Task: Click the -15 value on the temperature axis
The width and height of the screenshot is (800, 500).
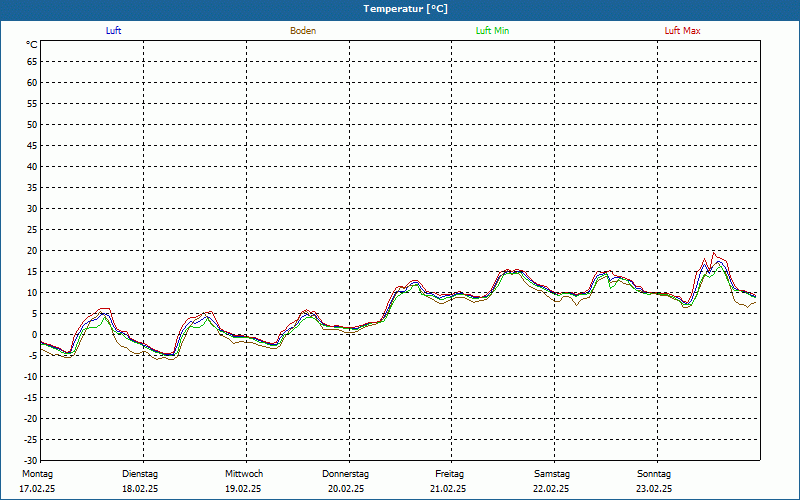Action: click(31, 397)
